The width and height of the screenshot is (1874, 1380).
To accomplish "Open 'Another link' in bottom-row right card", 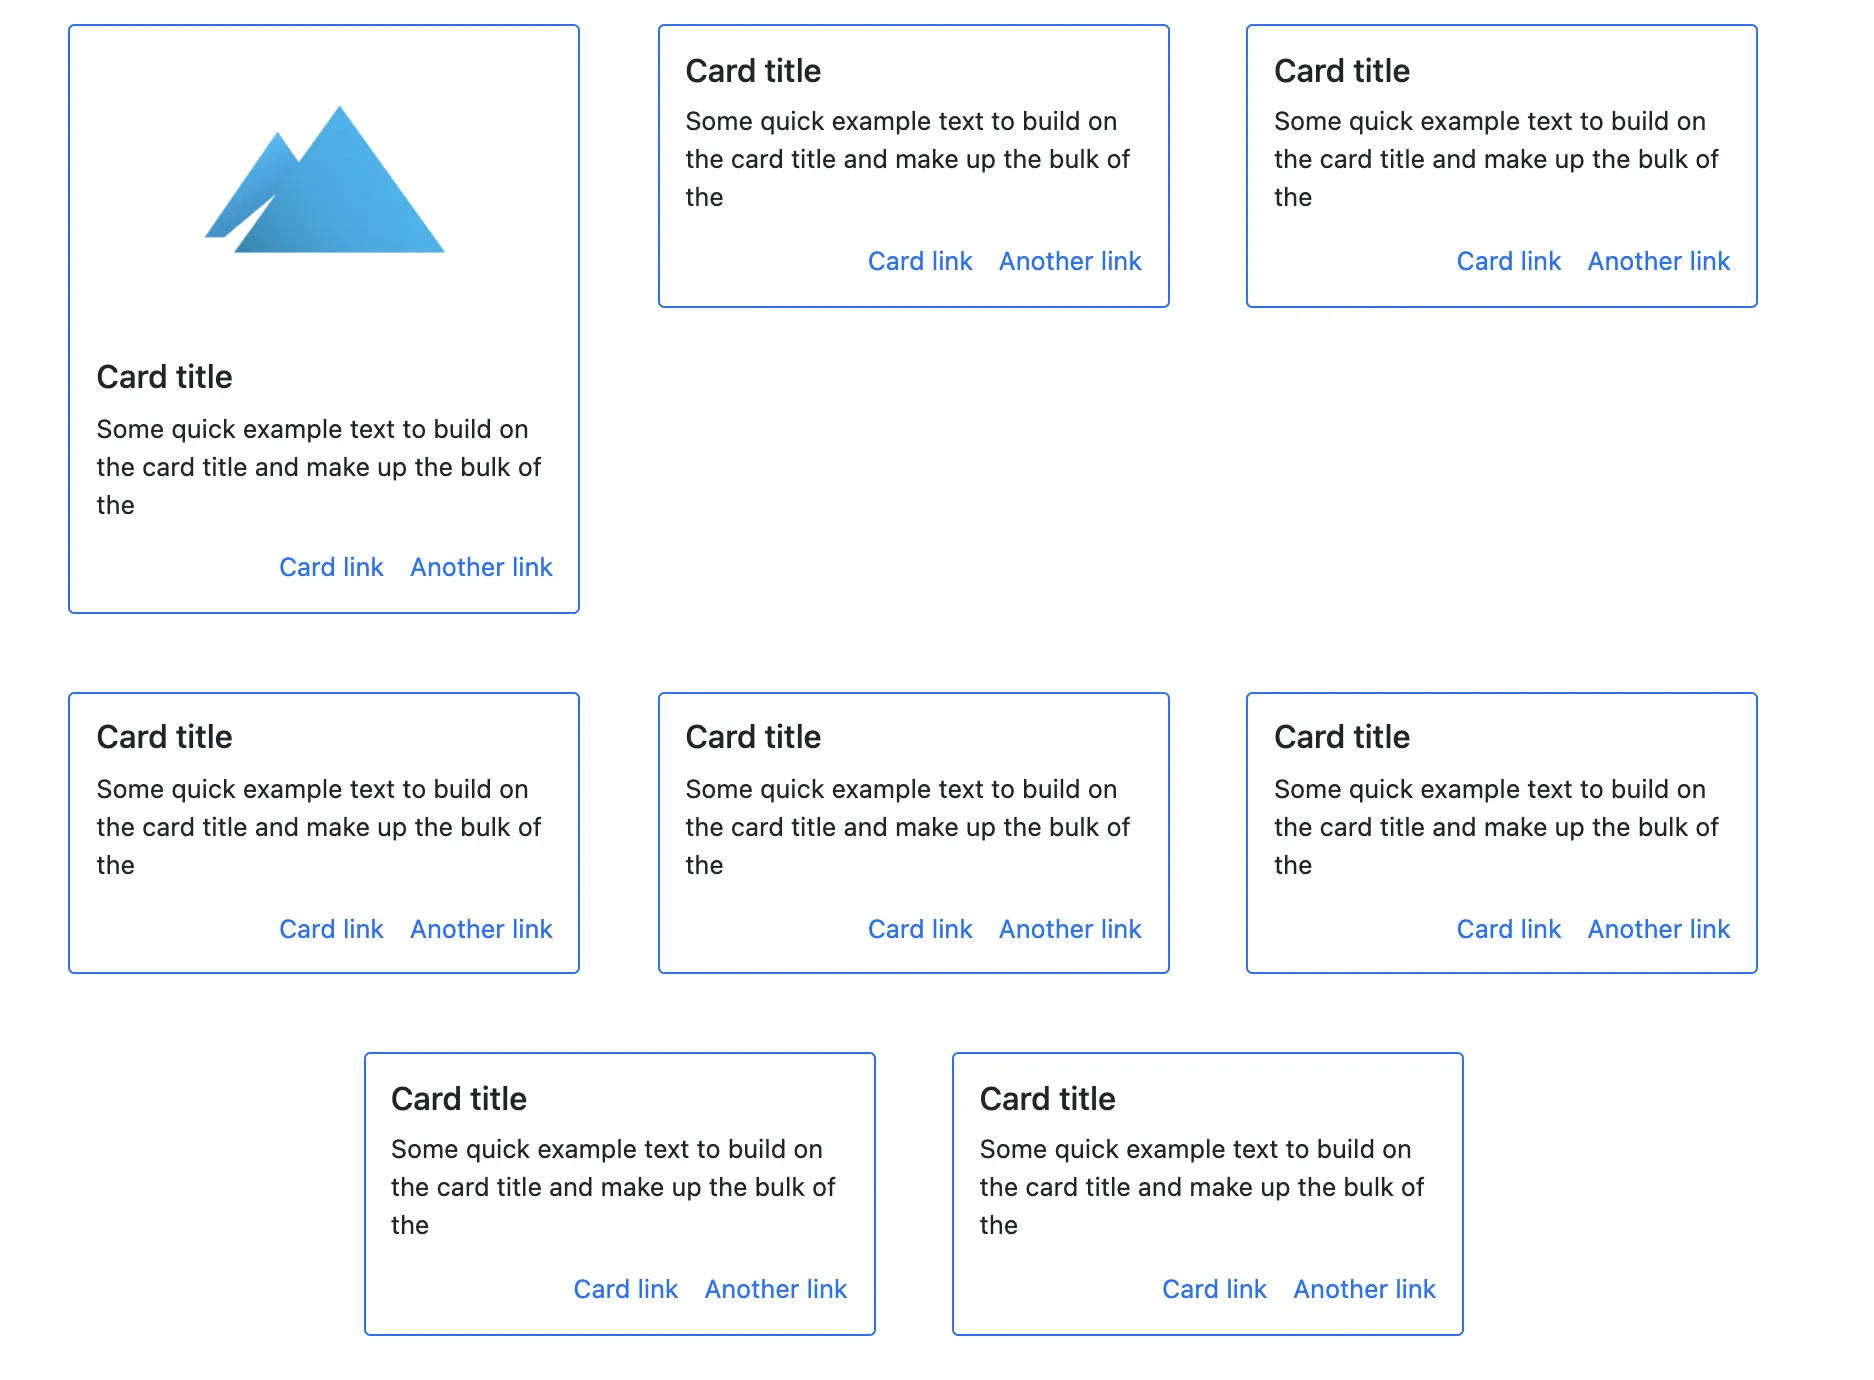I will [1364, 1289].
